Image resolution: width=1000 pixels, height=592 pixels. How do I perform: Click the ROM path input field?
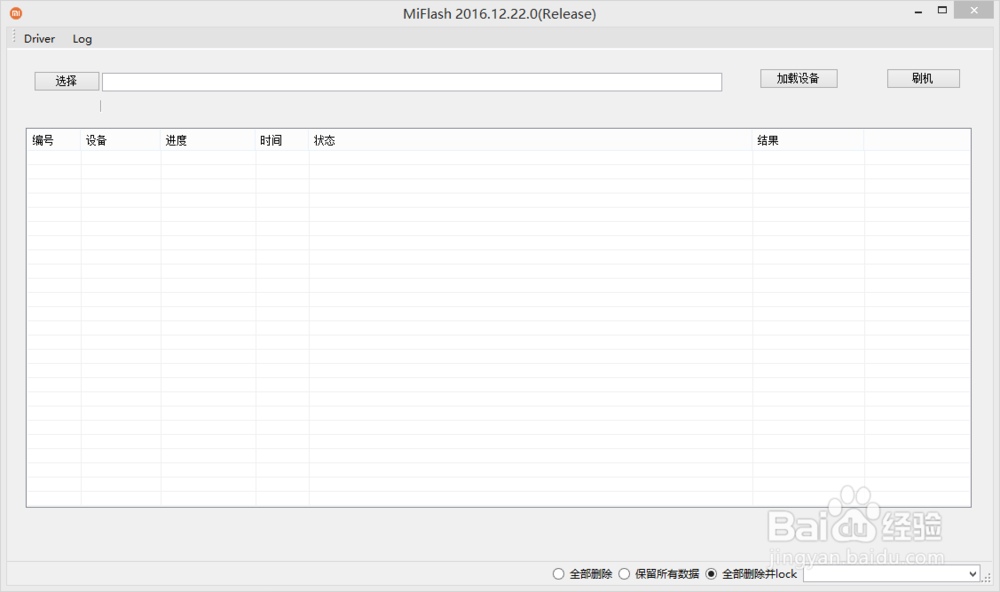click(411, 81)
